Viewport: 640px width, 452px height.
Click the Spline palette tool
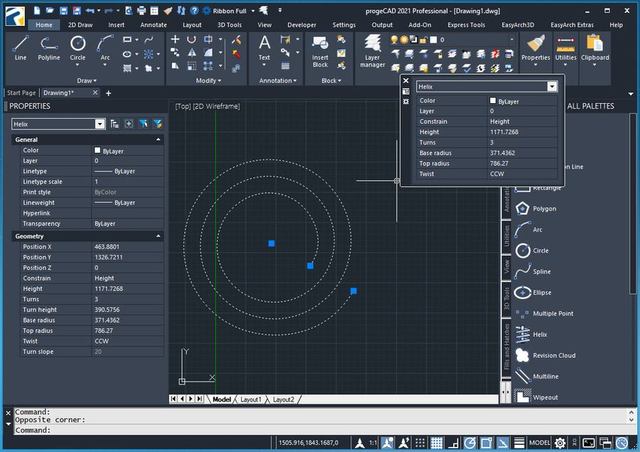(x=541, y=271)
